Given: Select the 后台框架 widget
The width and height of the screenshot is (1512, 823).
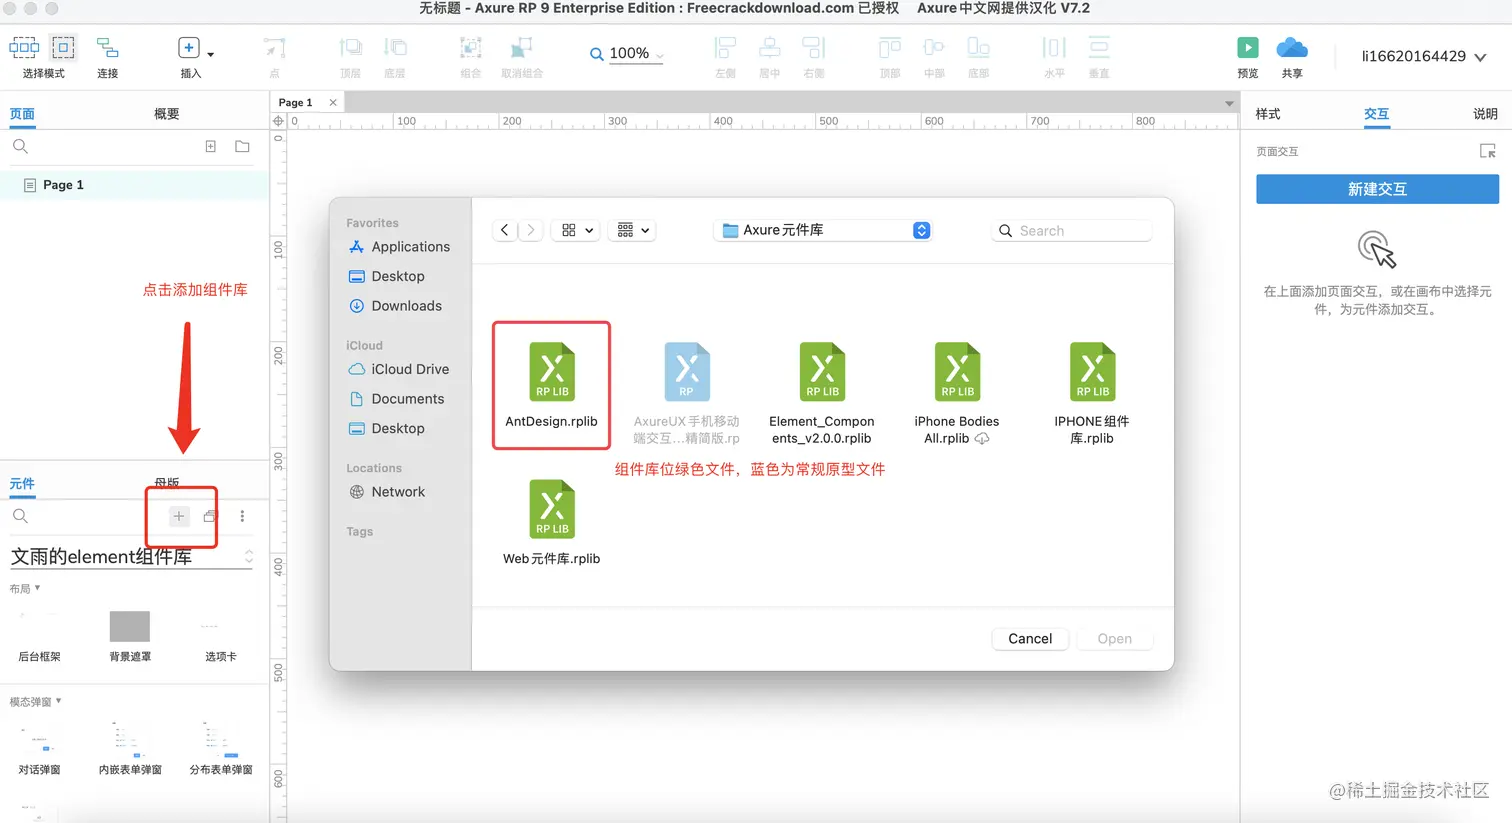Looking at the screenshot, I should pos(39,636).
